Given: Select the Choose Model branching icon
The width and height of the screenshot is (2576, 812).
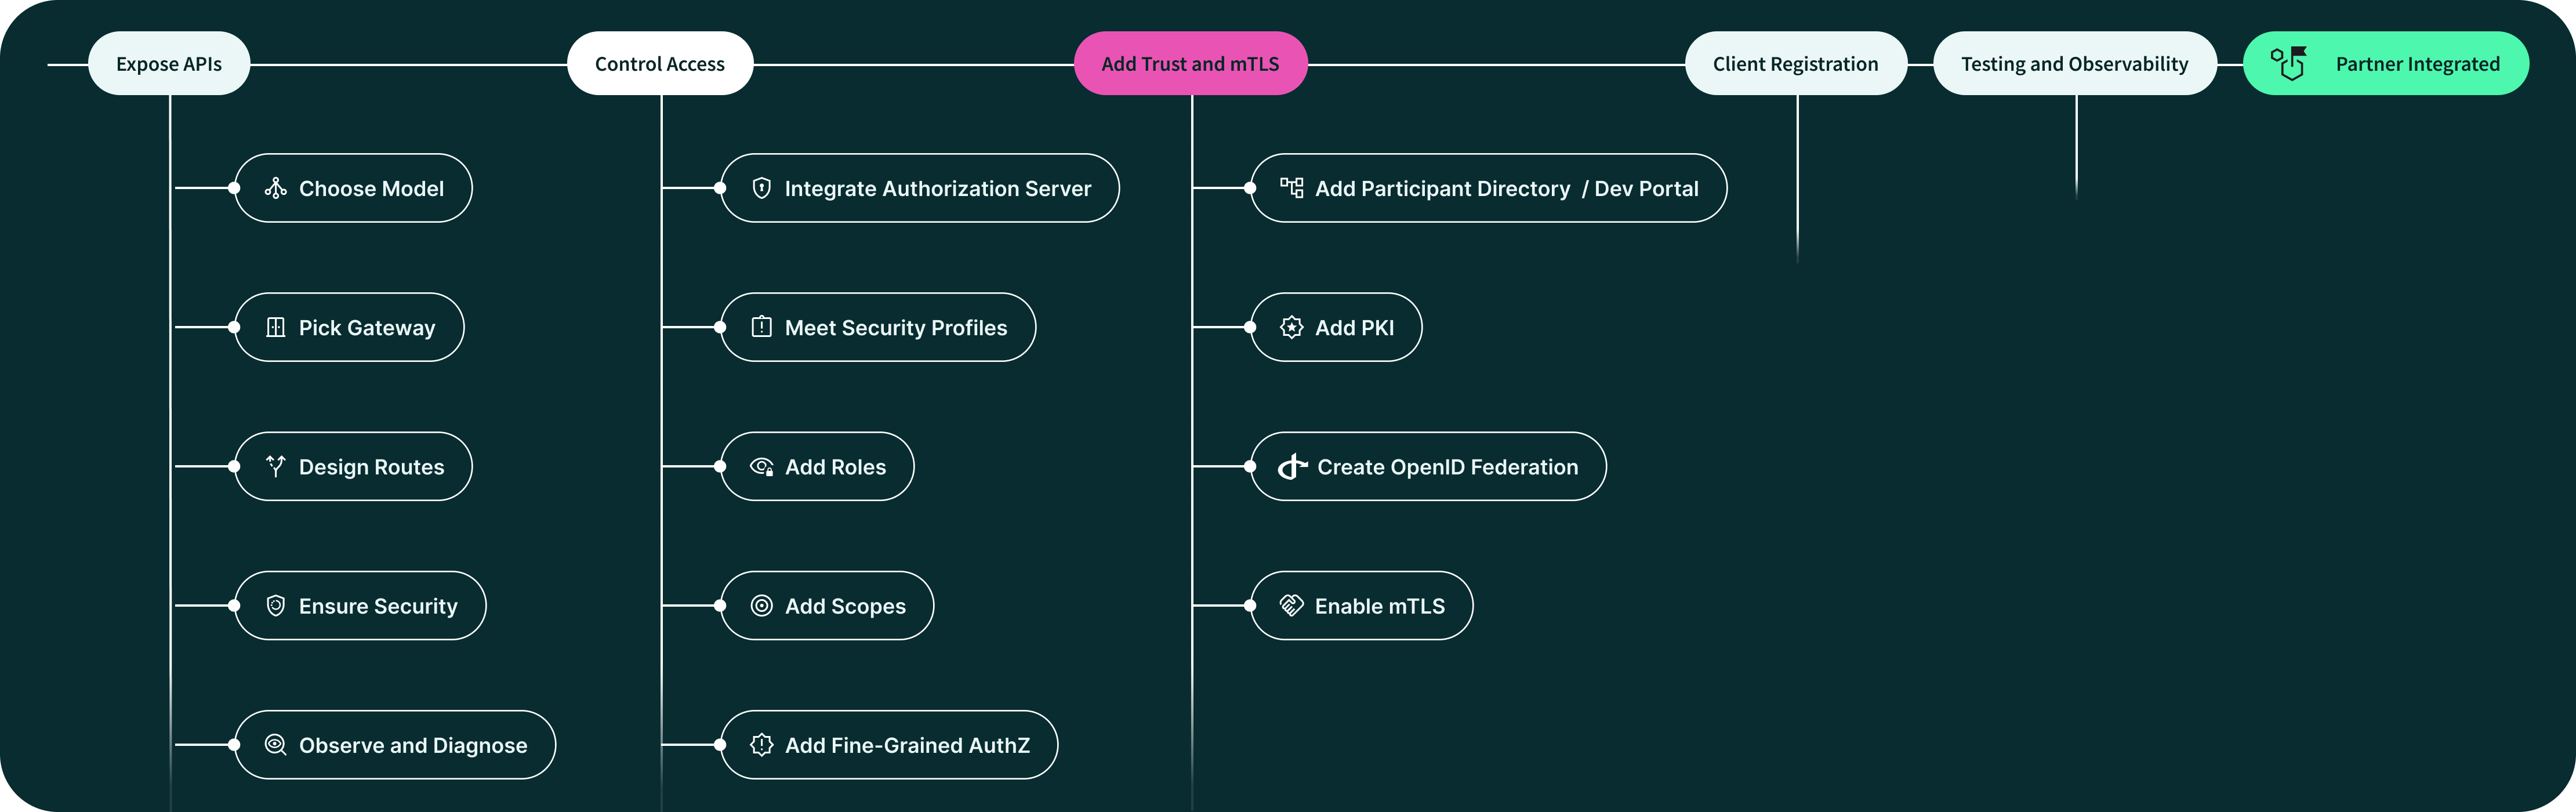Looking at the screenshot, I should pyautogui.click(x=275, y=188).
